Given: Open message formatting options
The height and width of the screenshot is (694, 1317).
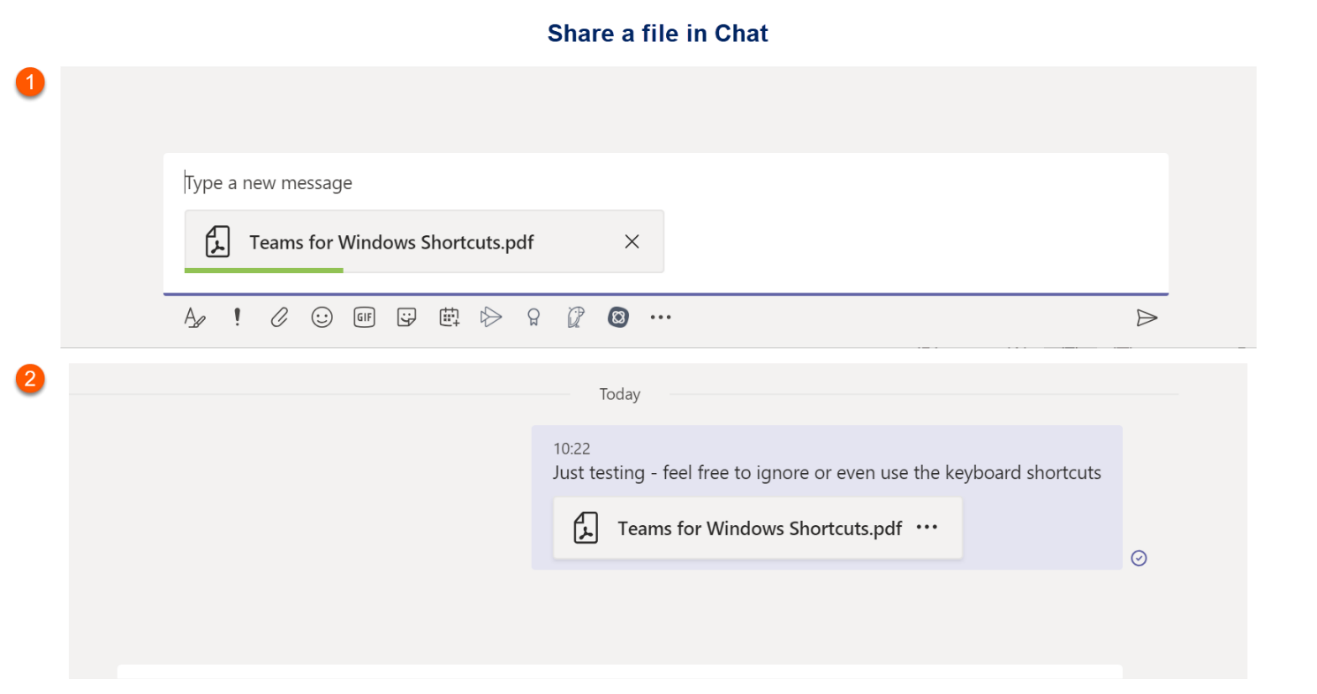Looking at the screenshot, I should click(195, 317).
